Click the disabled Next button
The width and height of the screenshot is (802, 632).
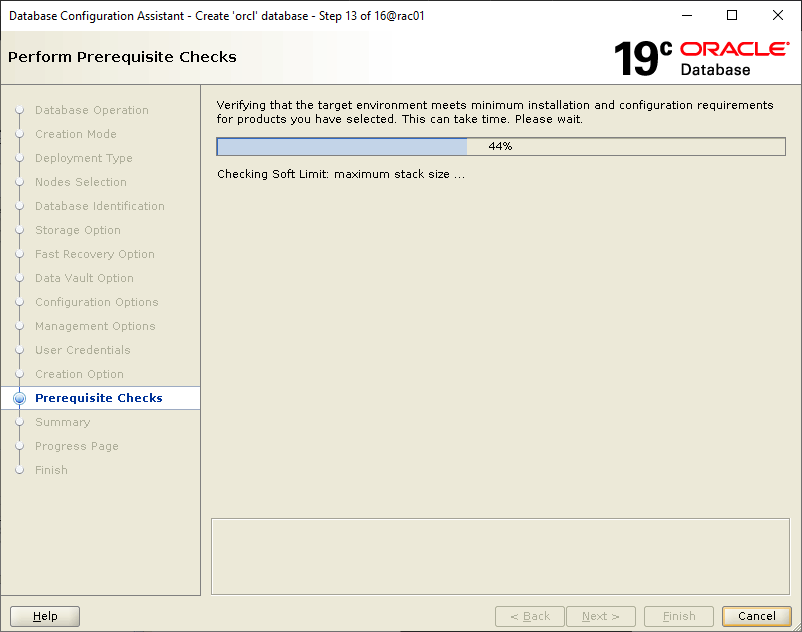[x=601, y=616]
